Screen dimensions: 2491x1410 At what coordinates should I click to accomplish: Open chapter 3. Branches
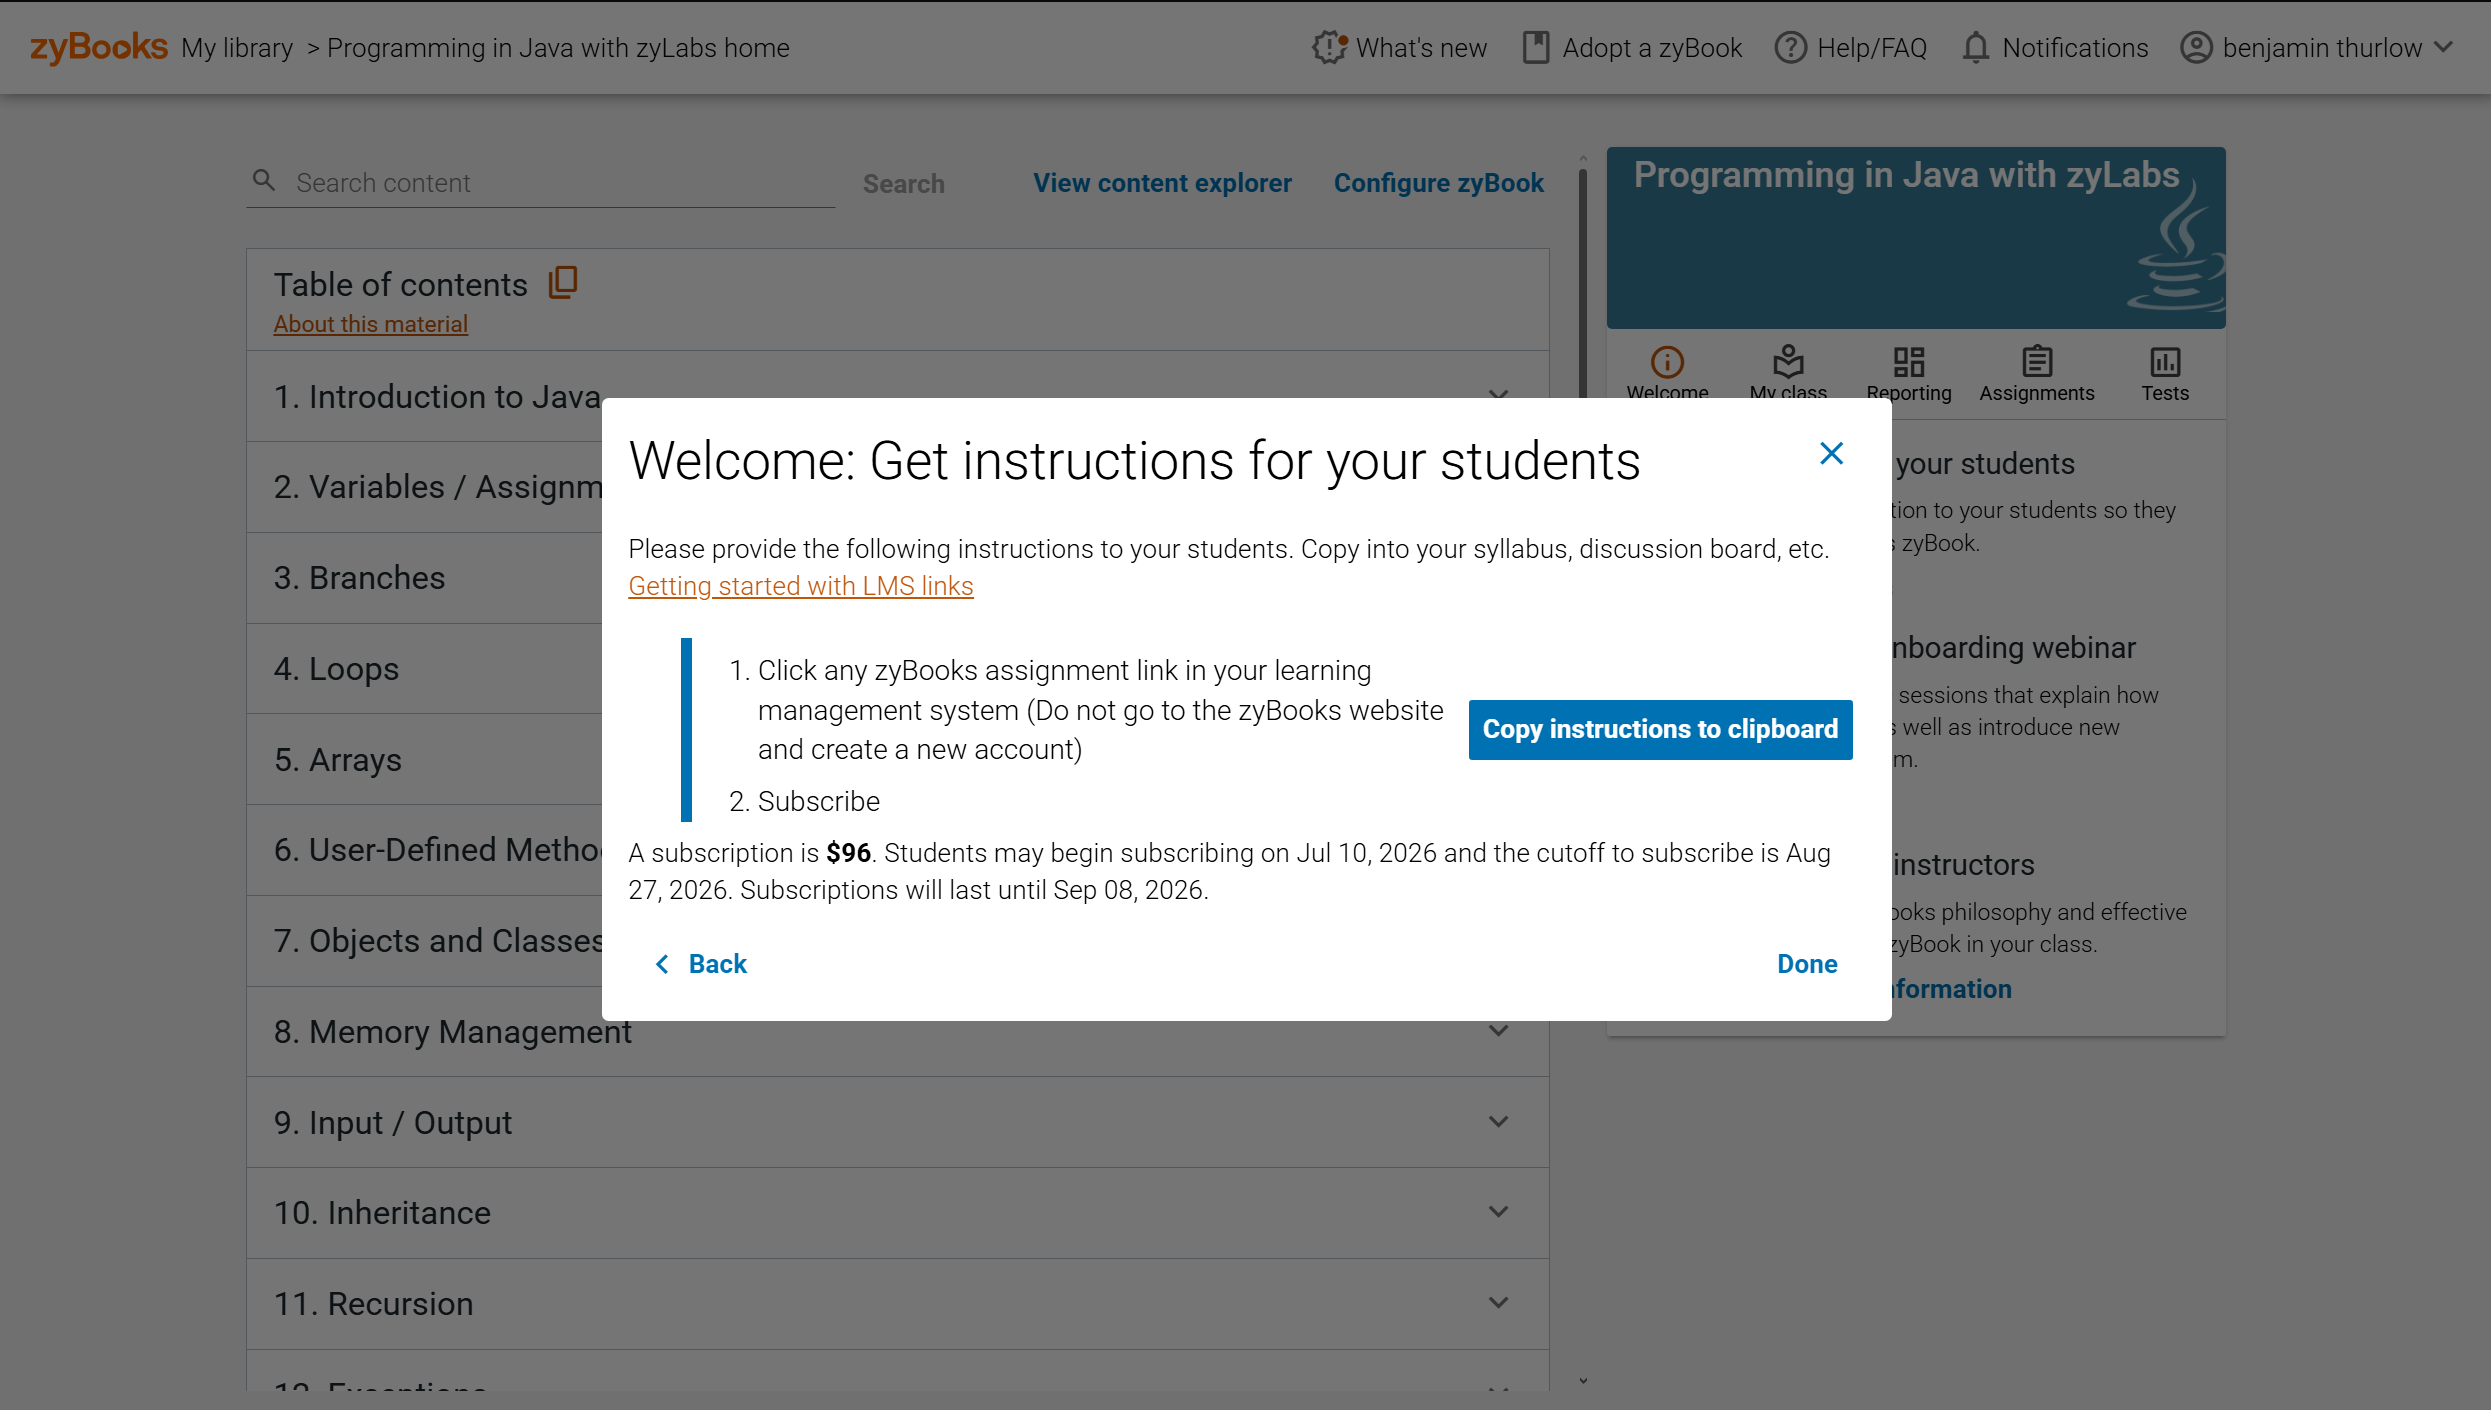point(359,578)
